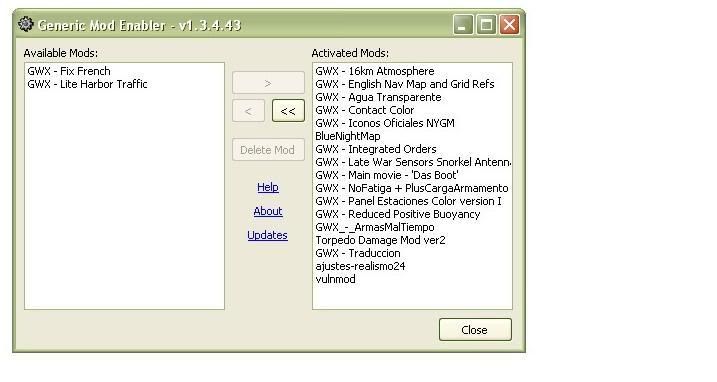
Task: Select 'GWX - Iconos Oficiales NYGM' mod
Action: click(385, 123)
